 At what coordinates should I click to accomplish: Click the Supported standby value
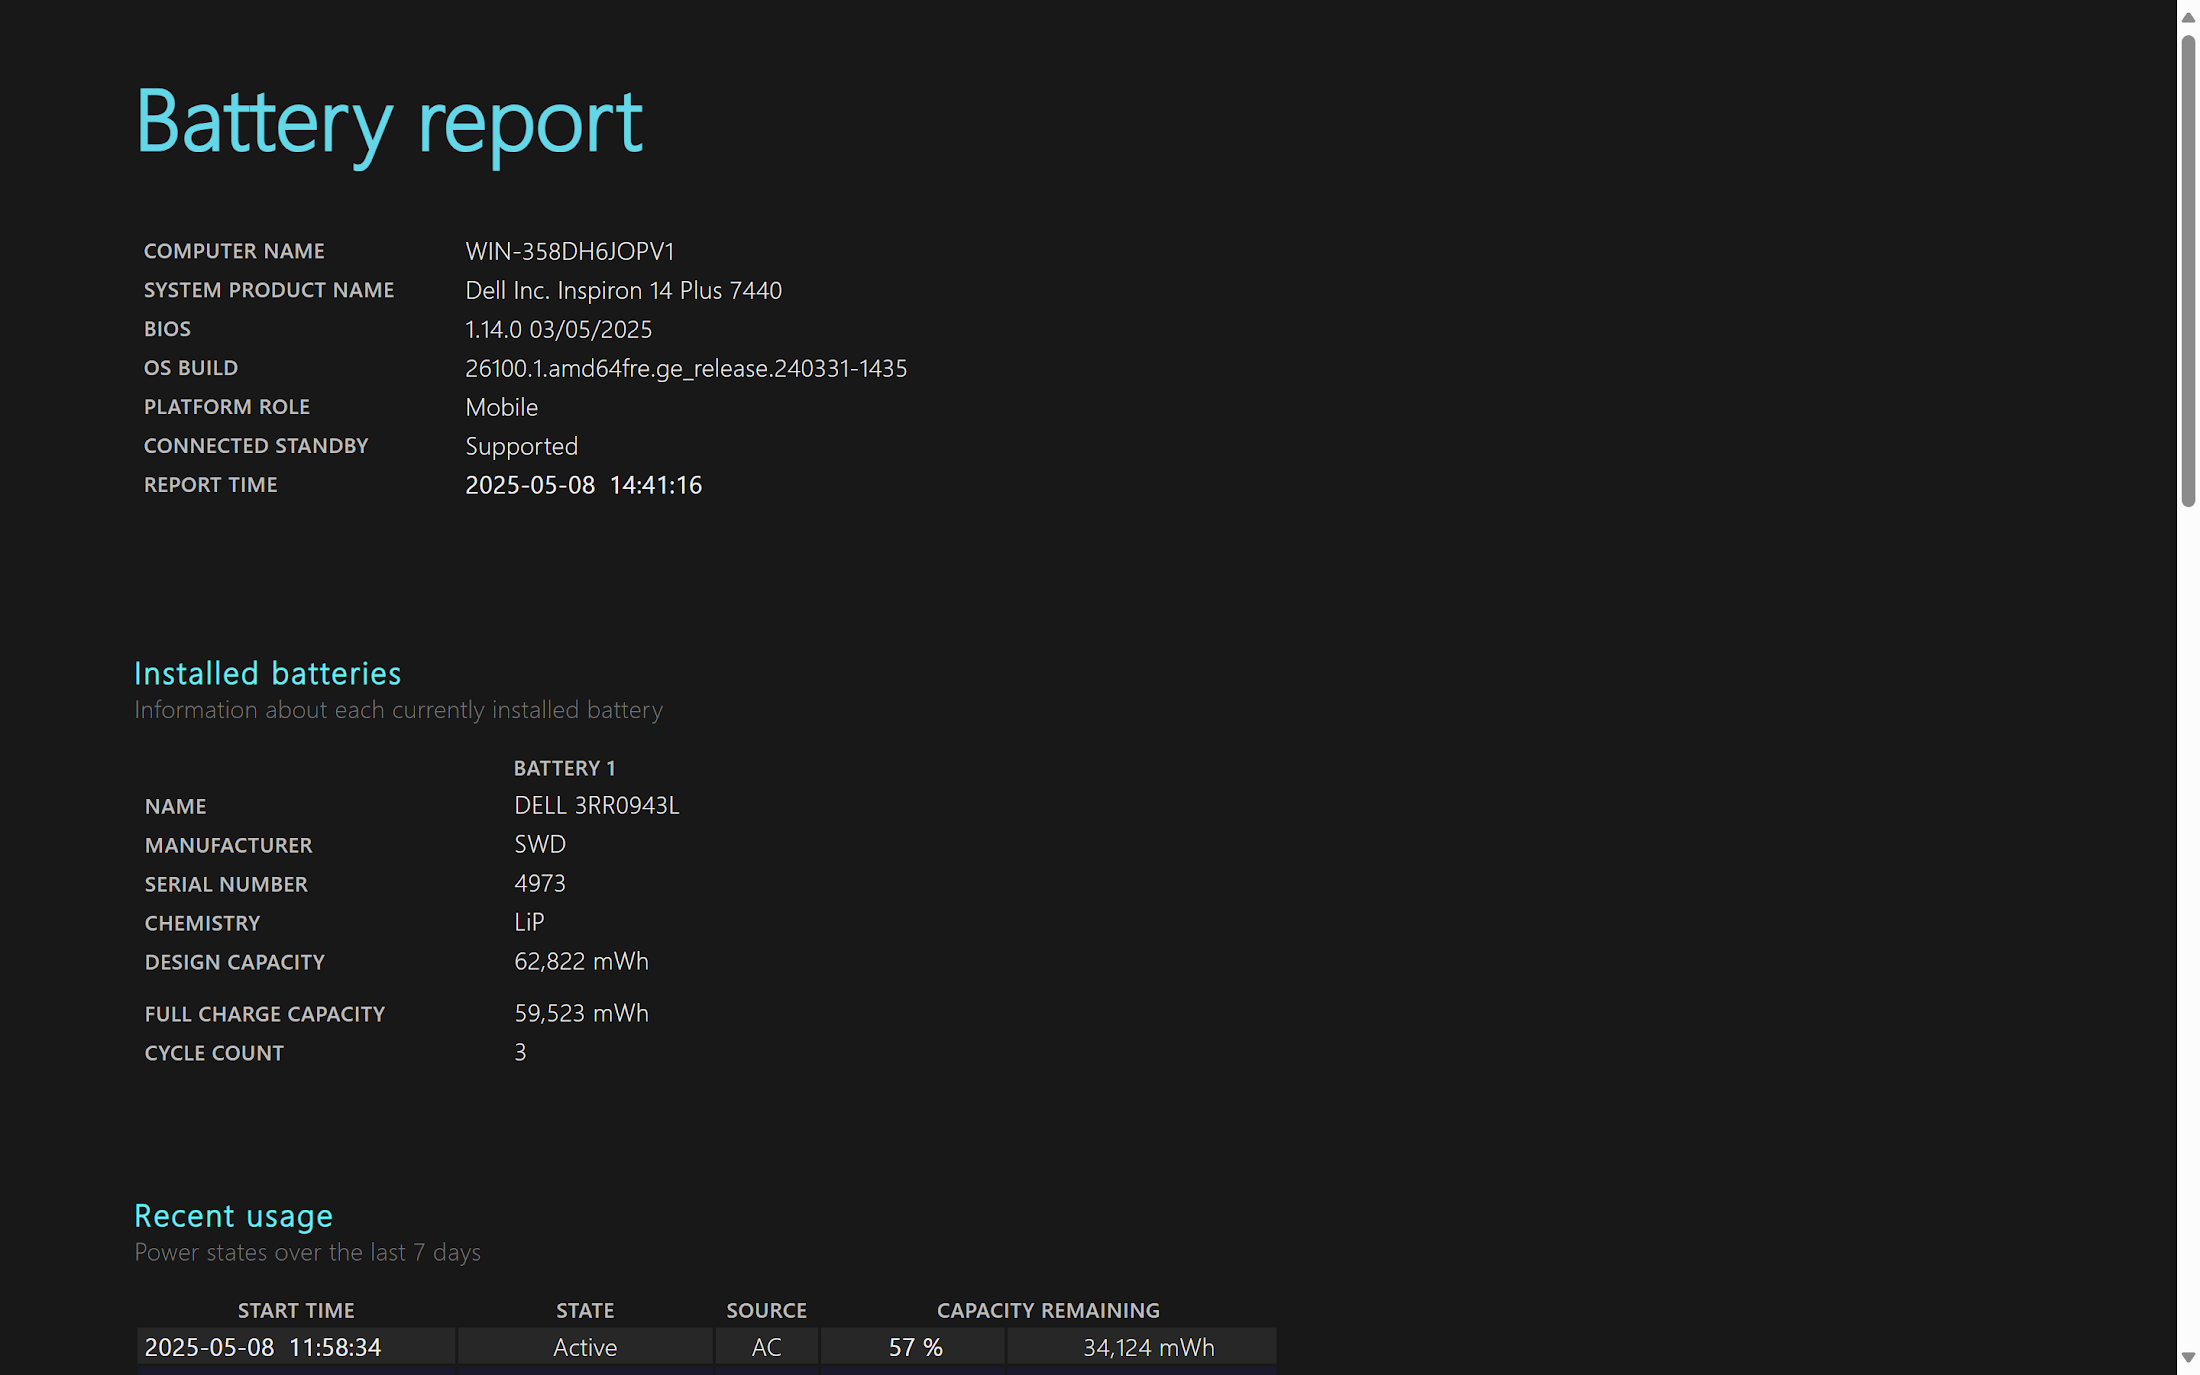point(521,446)
